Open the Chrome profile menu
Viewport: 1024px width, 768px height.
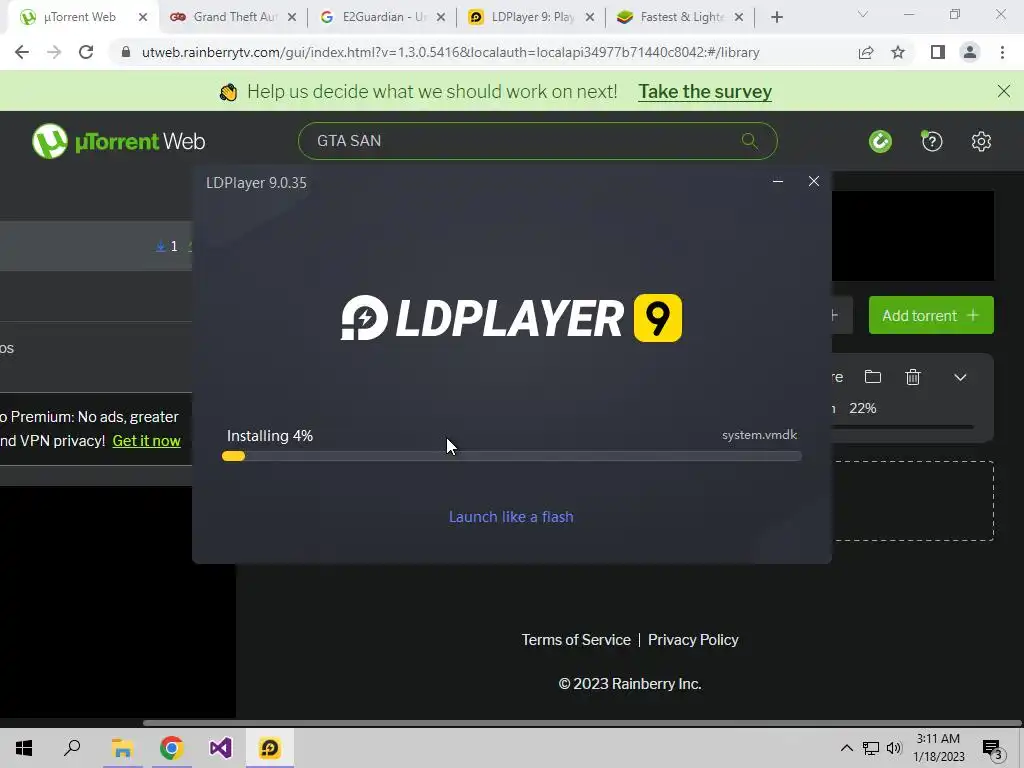coord(970,52)
